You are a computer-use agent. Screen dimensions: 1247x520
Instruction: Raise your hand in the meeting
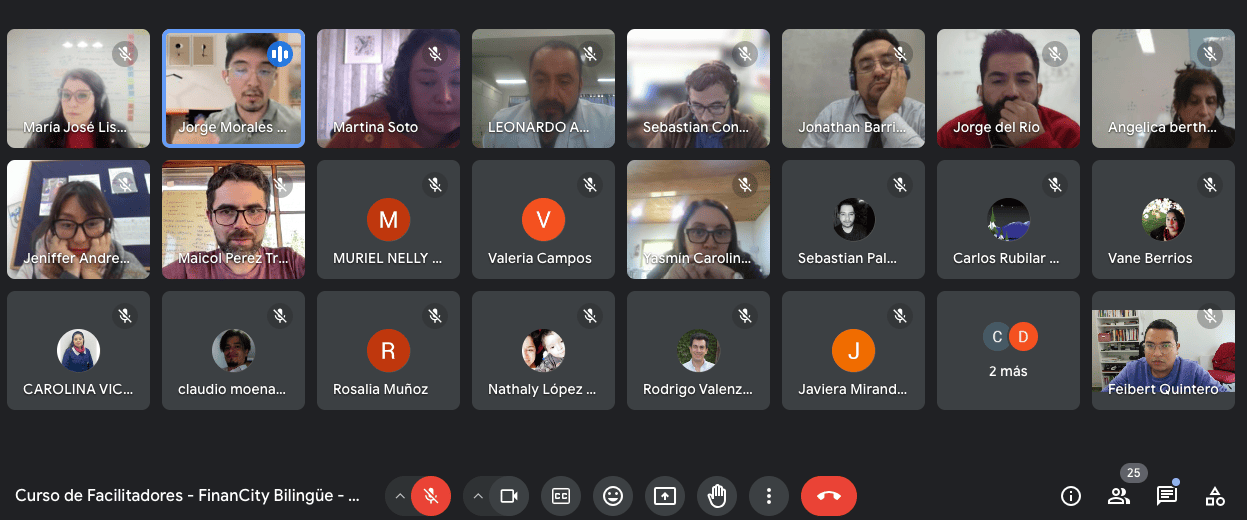pos(717,495)
